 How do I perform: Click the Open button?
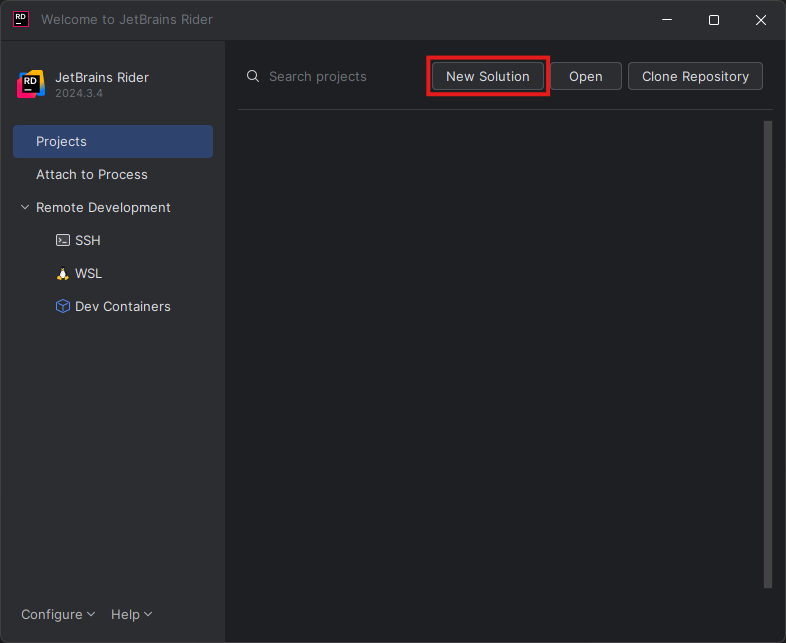click(x=585, y=76)
